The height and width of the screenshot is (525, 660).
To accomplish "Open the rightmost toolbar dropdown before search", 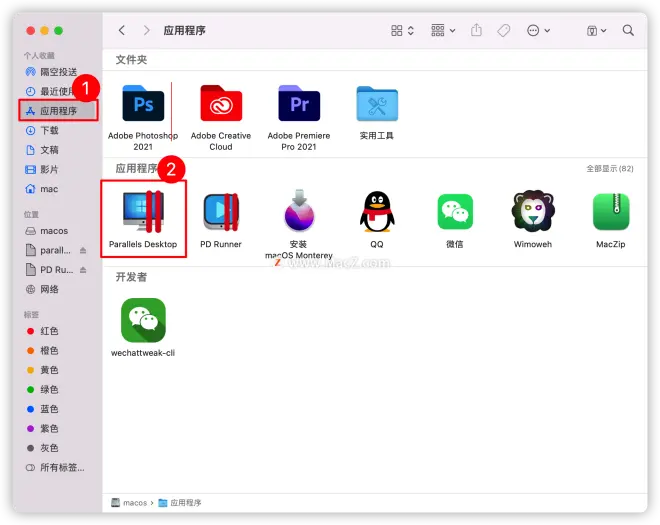I will point(596,30).
